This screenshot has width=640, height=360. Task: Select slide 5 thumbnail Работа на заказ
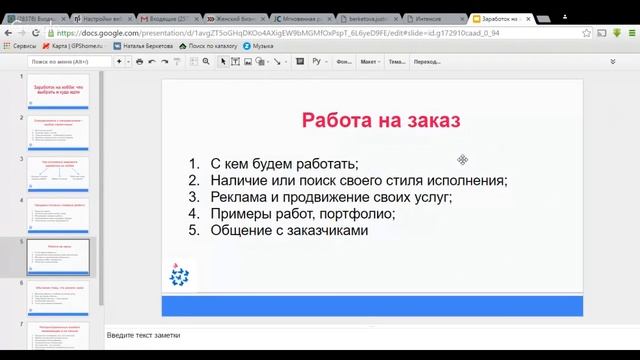58,257
